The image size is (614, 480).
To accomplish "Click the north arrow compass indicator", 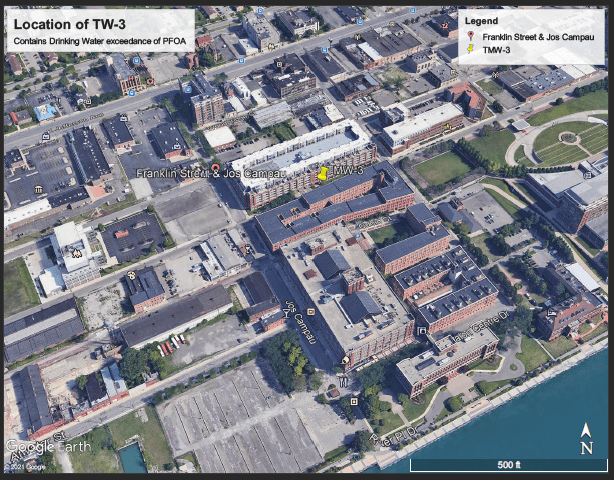I will coord(586,439).
